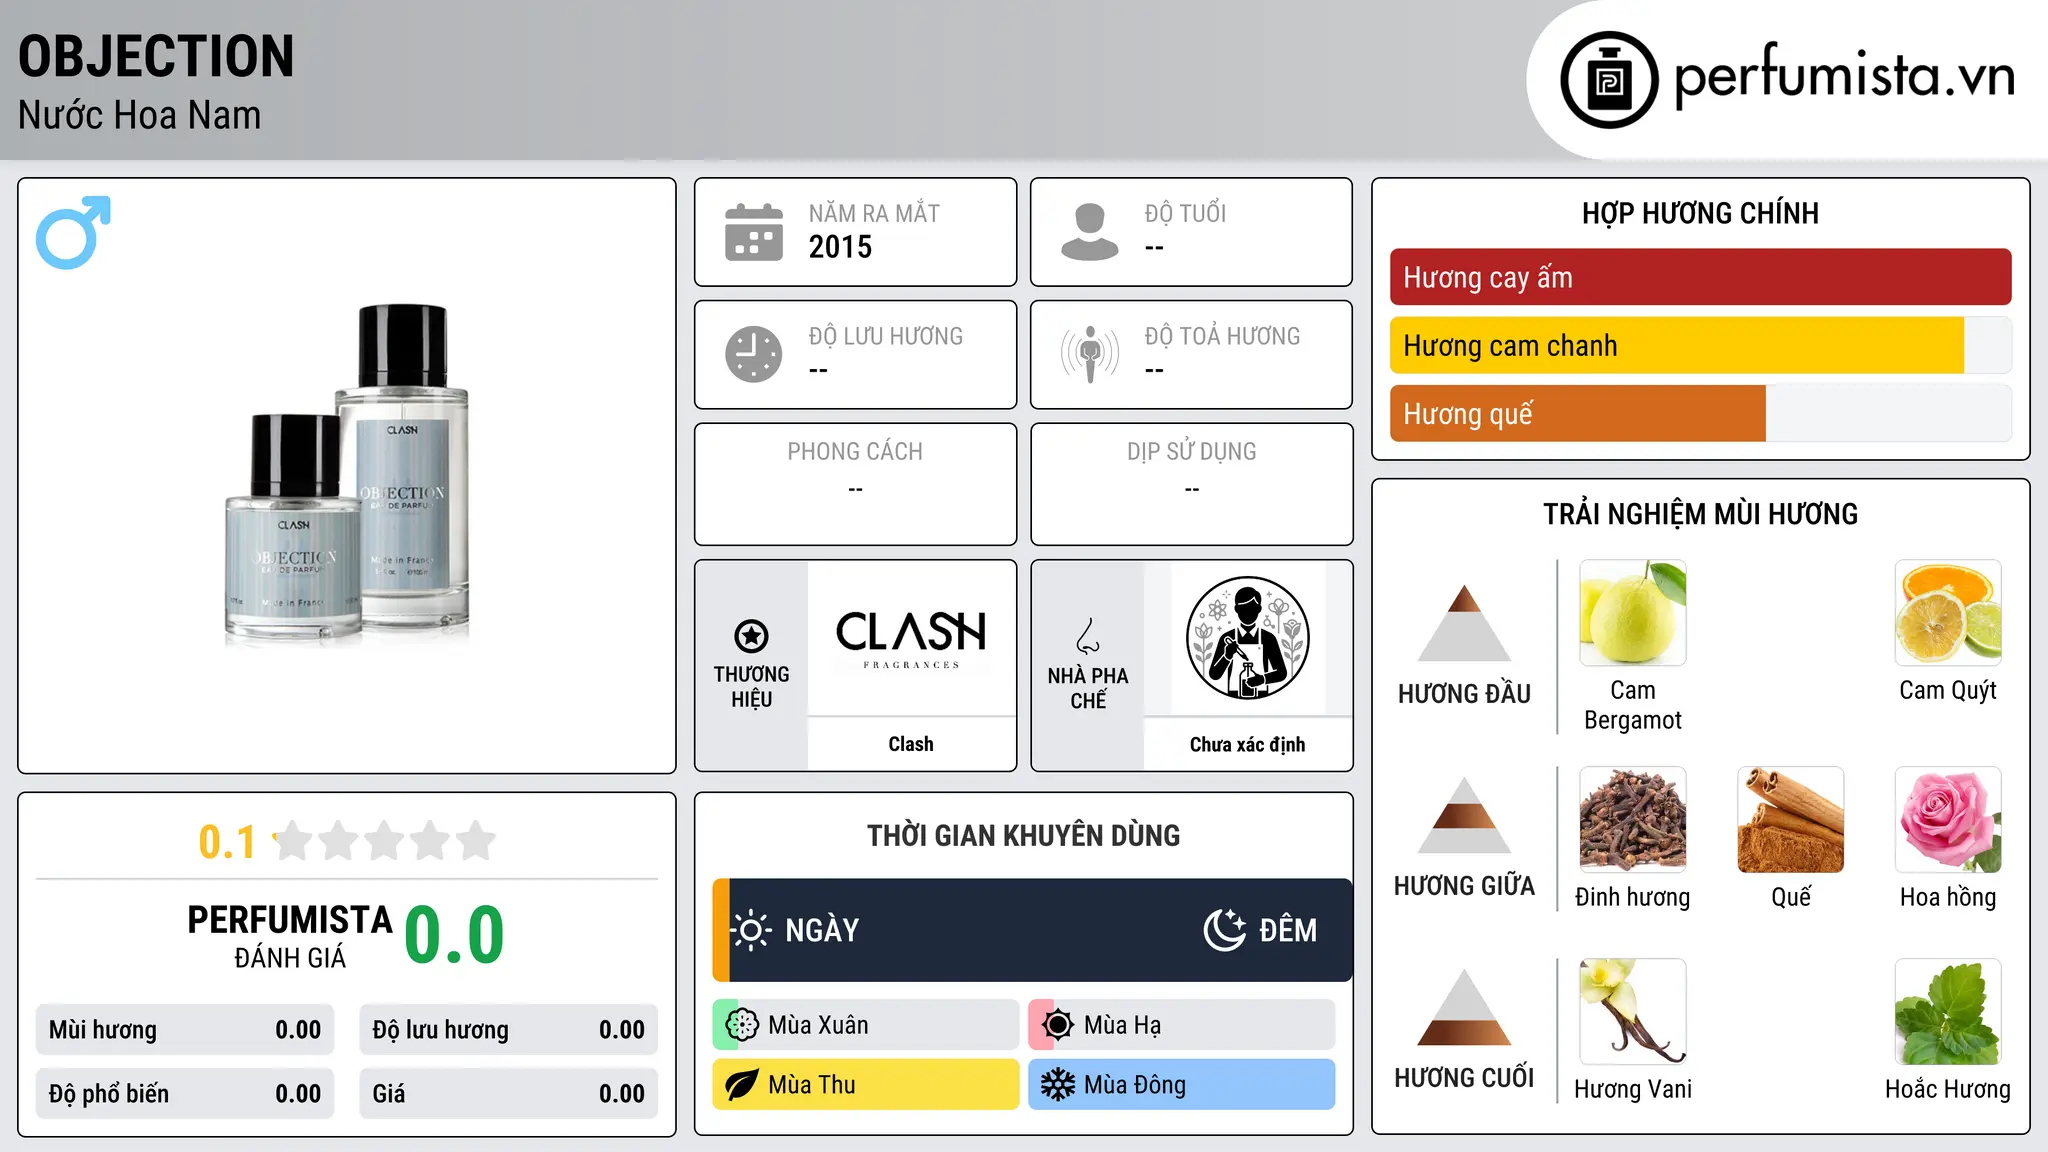This screenshot has height=1152, width=2048.
Task: Click the 0.1 user rating number
Action: [x=227, y=842]
